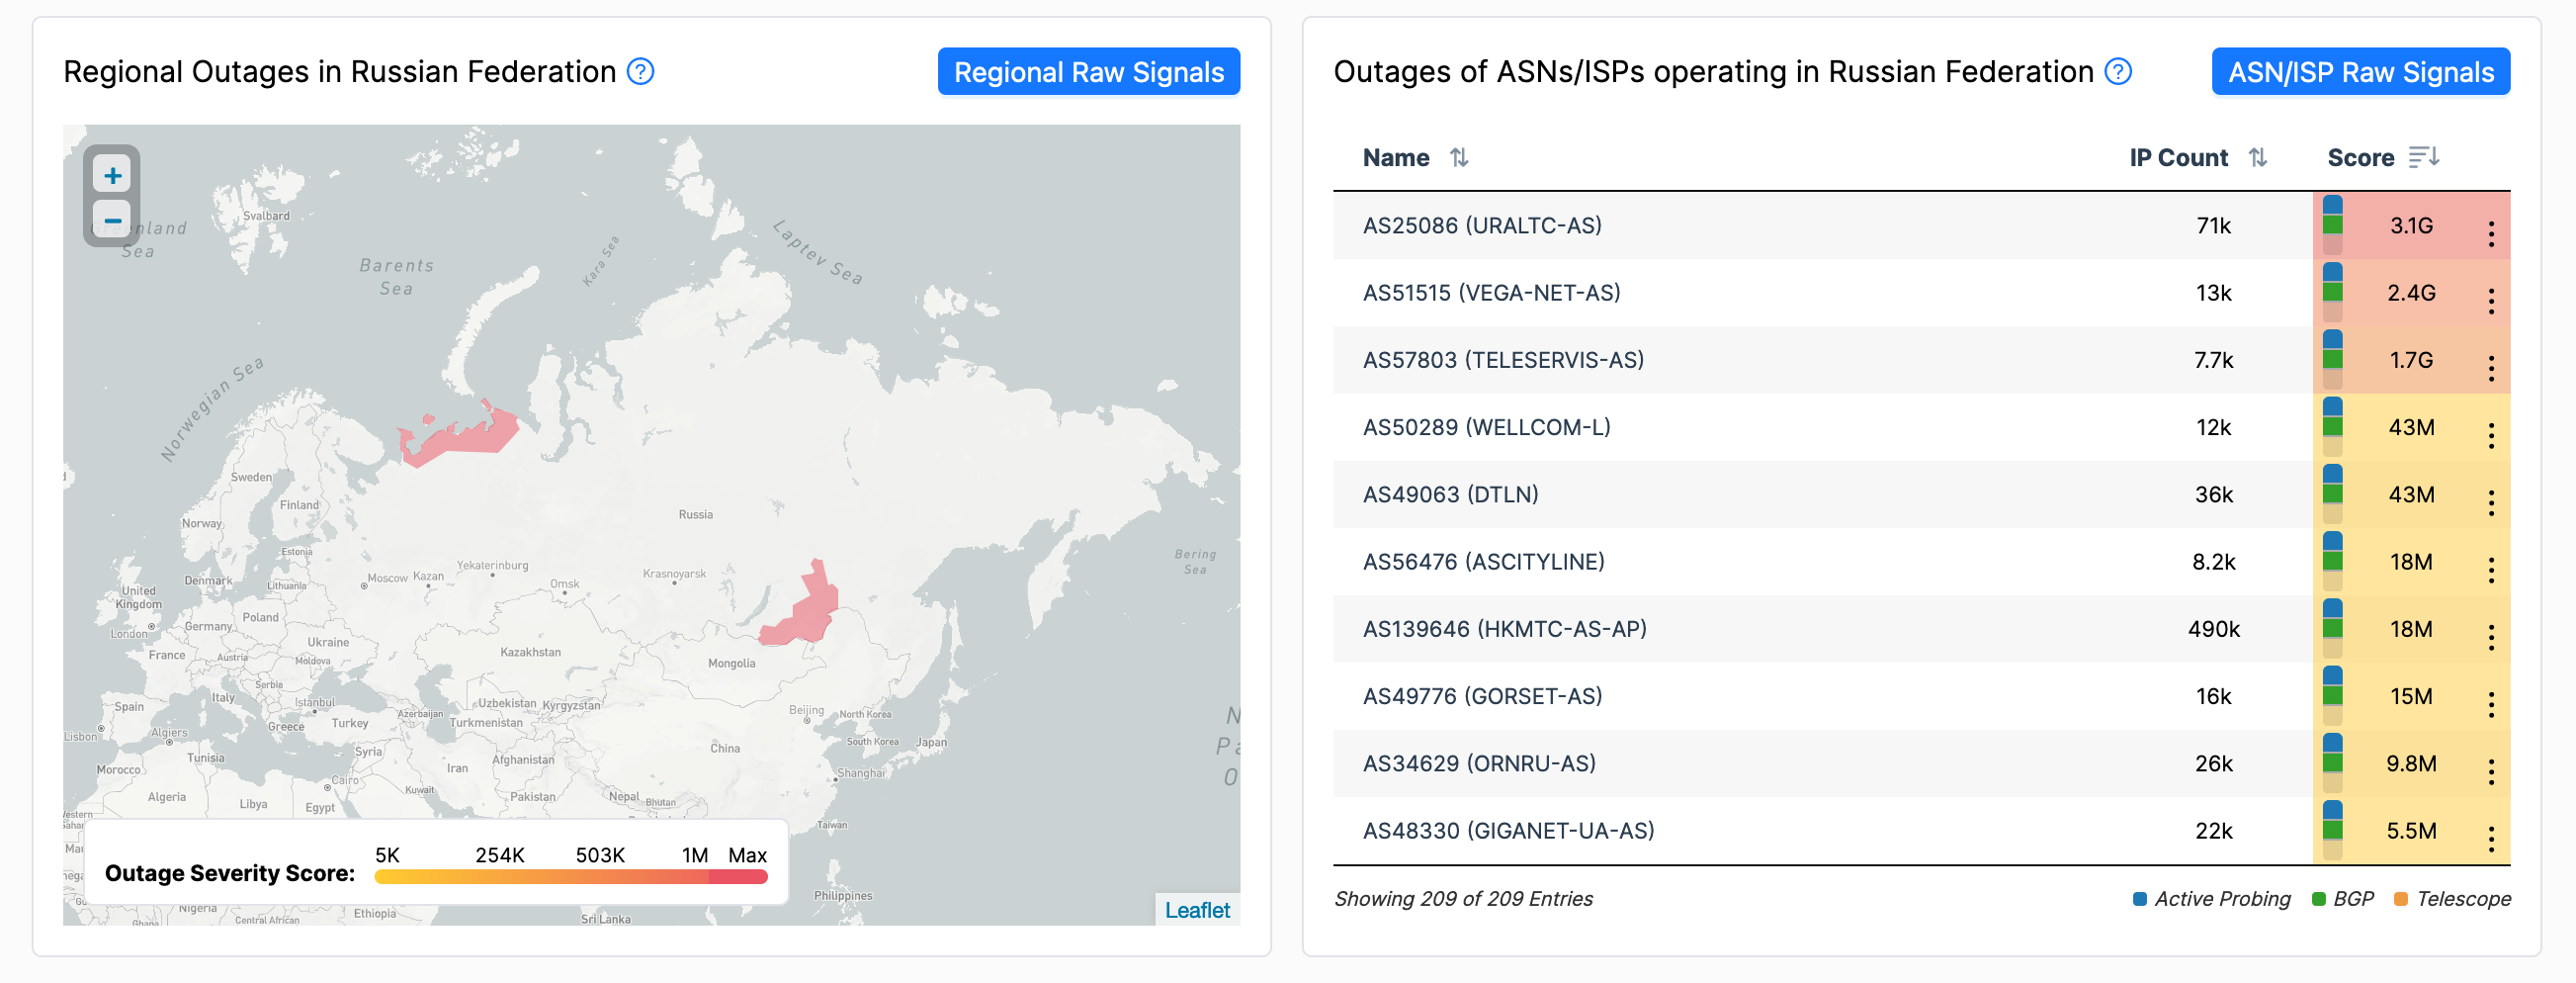Sort table by IP Count column
Viewport: 2576px width, 983px height.
tap(2258, 157)
